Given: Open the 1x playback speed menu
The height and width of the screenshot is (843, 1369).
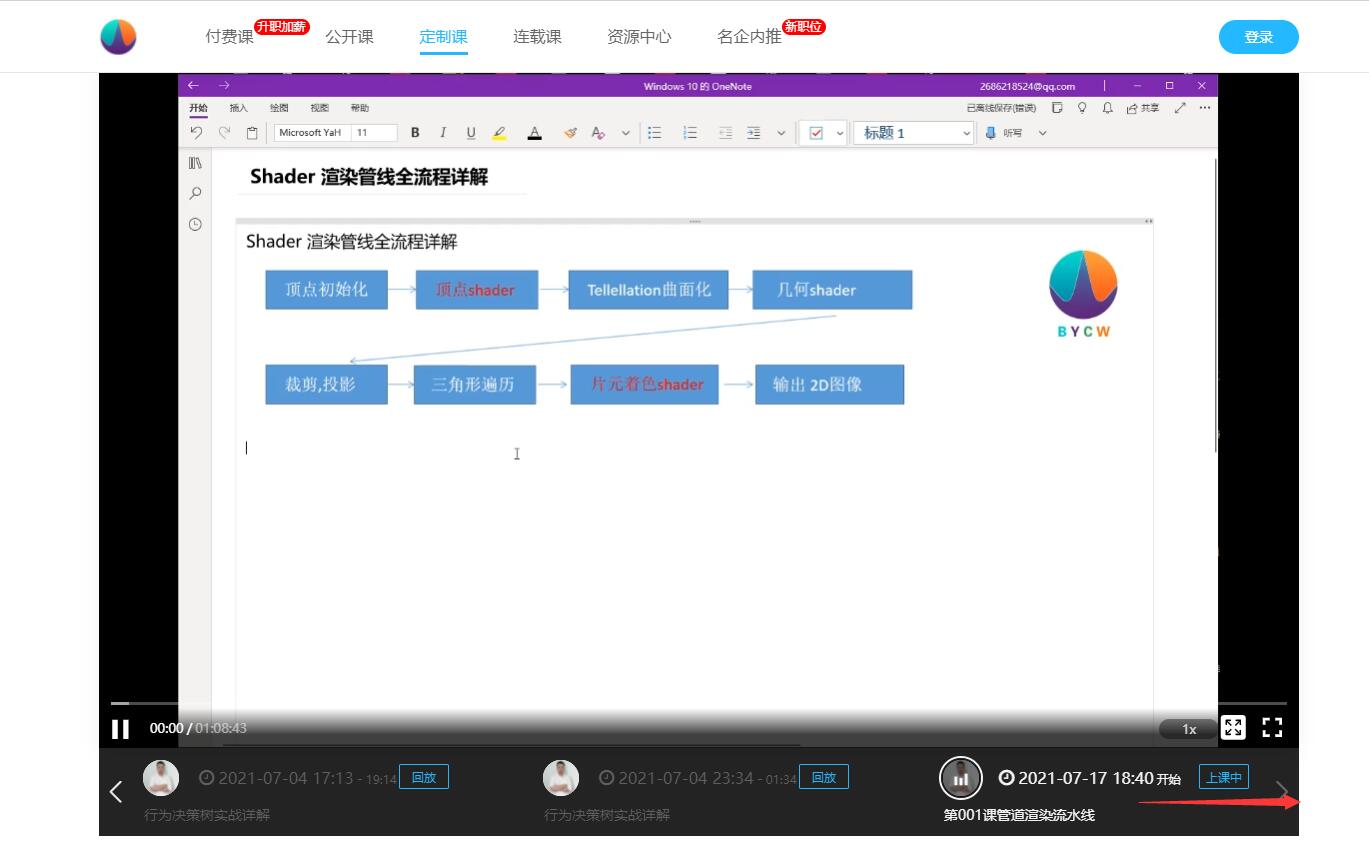Looking at the screenshot, I should (1189, 729).
